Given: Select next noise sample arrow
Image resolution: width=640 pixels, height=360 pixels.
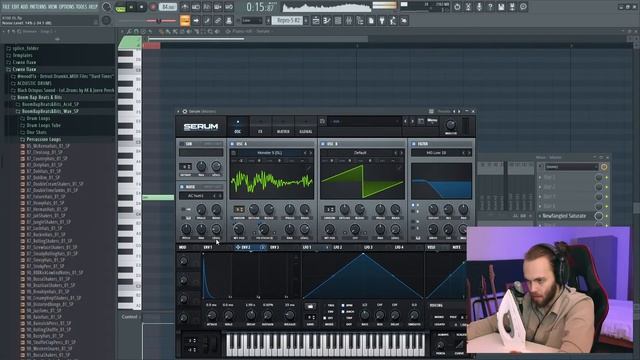Looking at the screenshot, I should coord(220,196).
